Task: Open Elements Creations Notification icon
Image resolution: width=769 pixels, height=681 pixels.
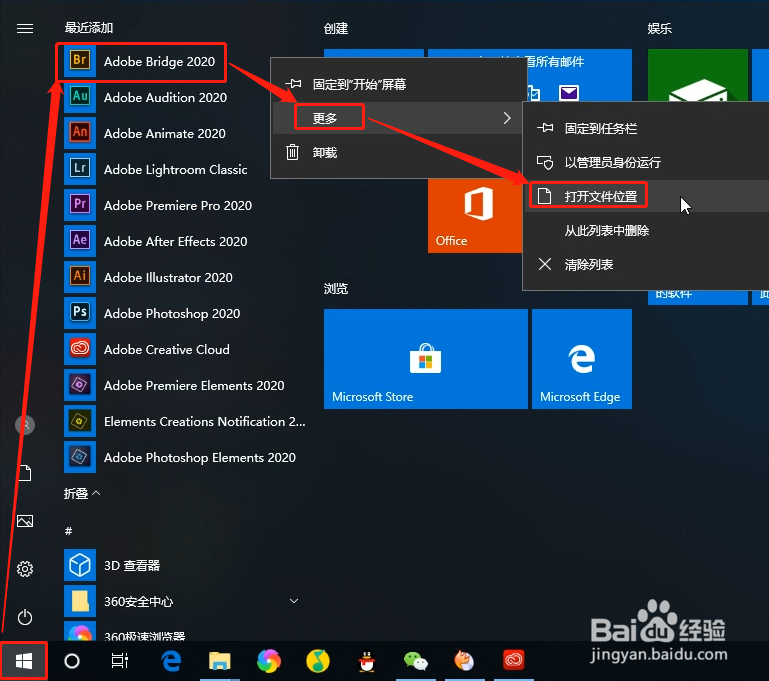Action: 80,421
